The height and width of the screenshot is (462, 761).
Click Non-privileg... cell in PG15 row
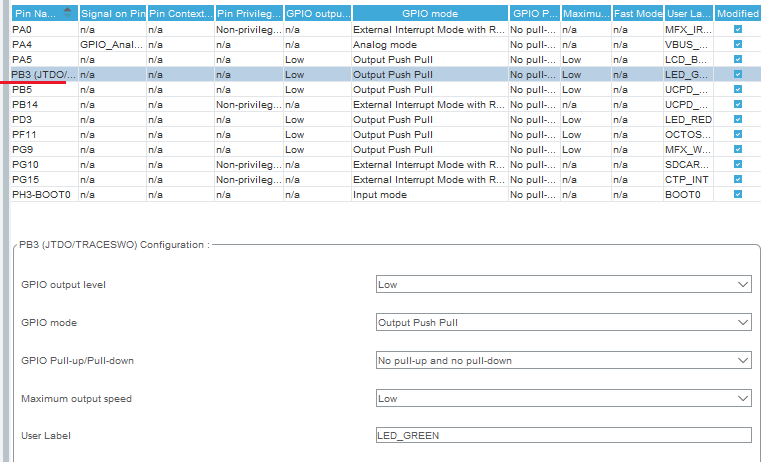point(249,180)
